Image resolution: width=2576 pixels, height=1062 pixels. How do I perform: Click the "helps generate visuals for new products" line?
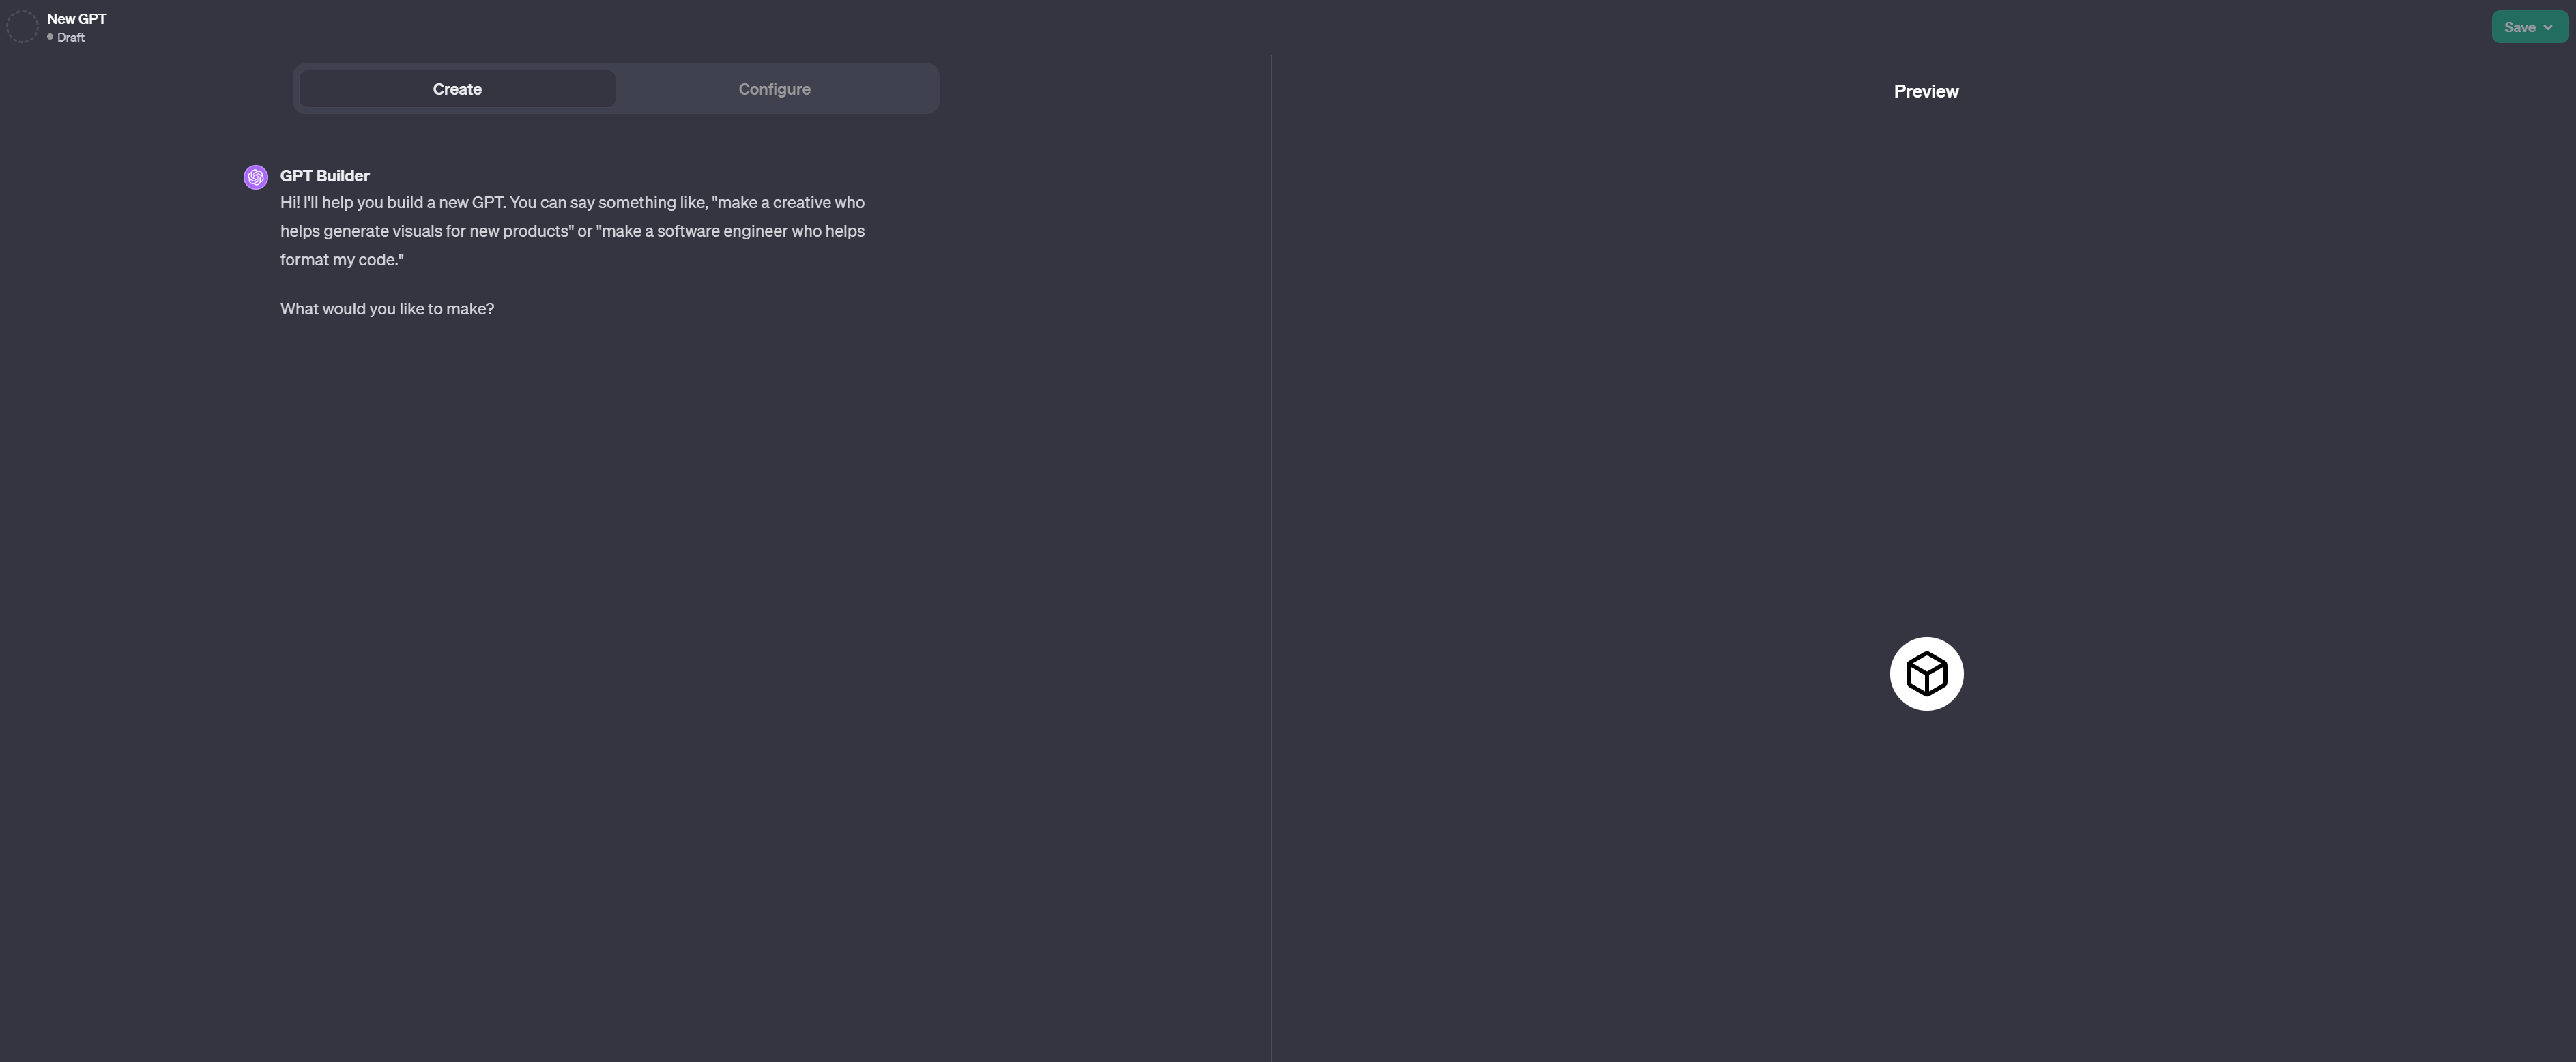coord(572,231)
